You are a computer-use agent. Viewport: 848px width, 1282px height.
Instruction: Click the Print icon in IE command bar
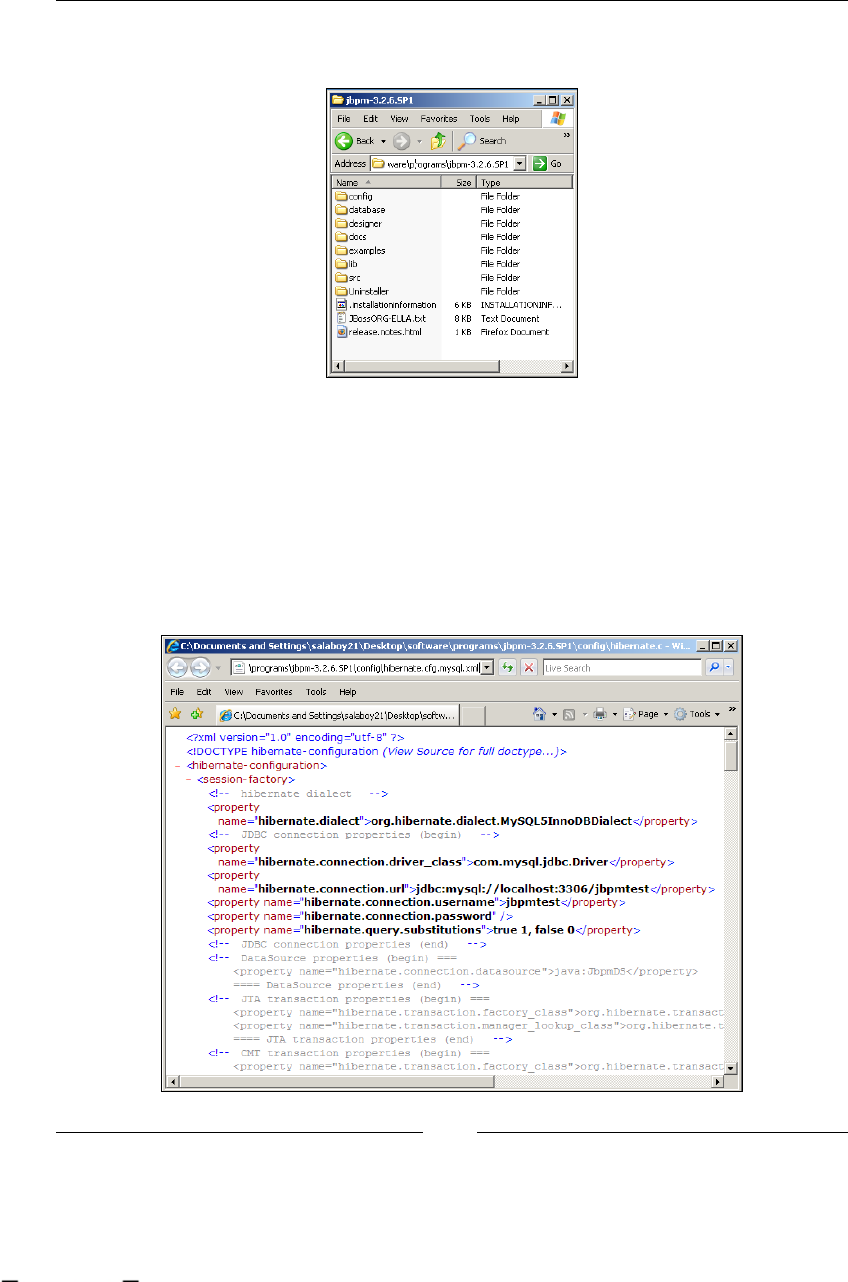600,714
